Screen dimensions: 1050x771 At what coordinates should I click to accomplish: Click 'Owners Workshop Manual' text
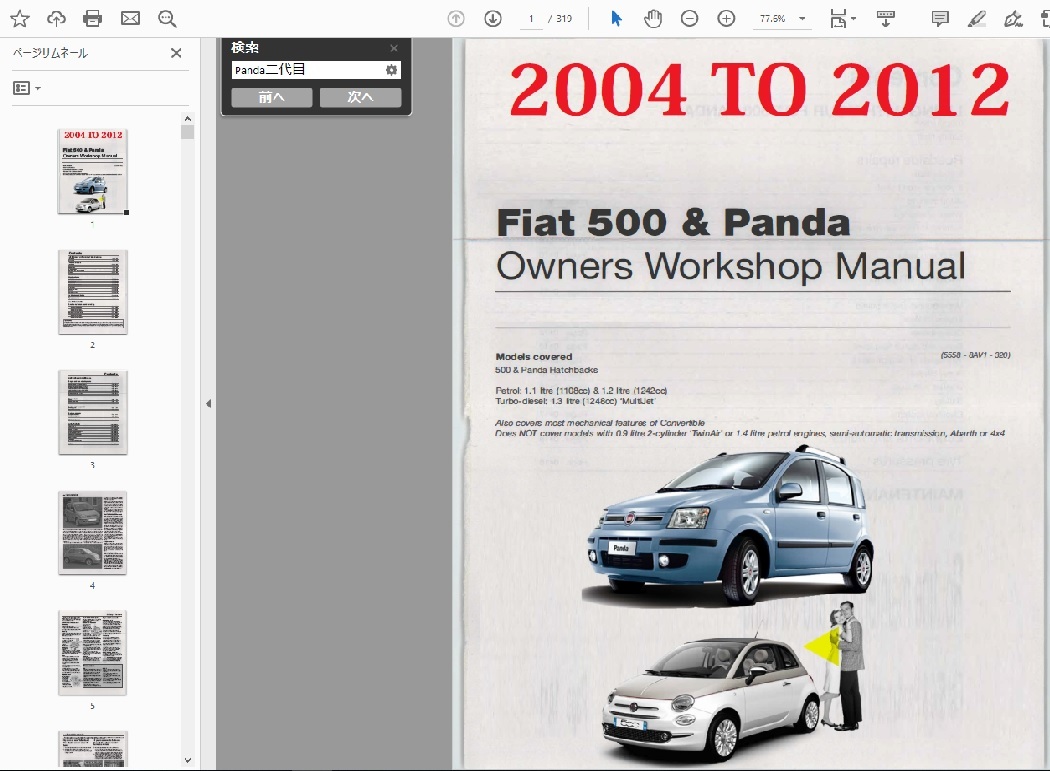(x=731, y=266)
